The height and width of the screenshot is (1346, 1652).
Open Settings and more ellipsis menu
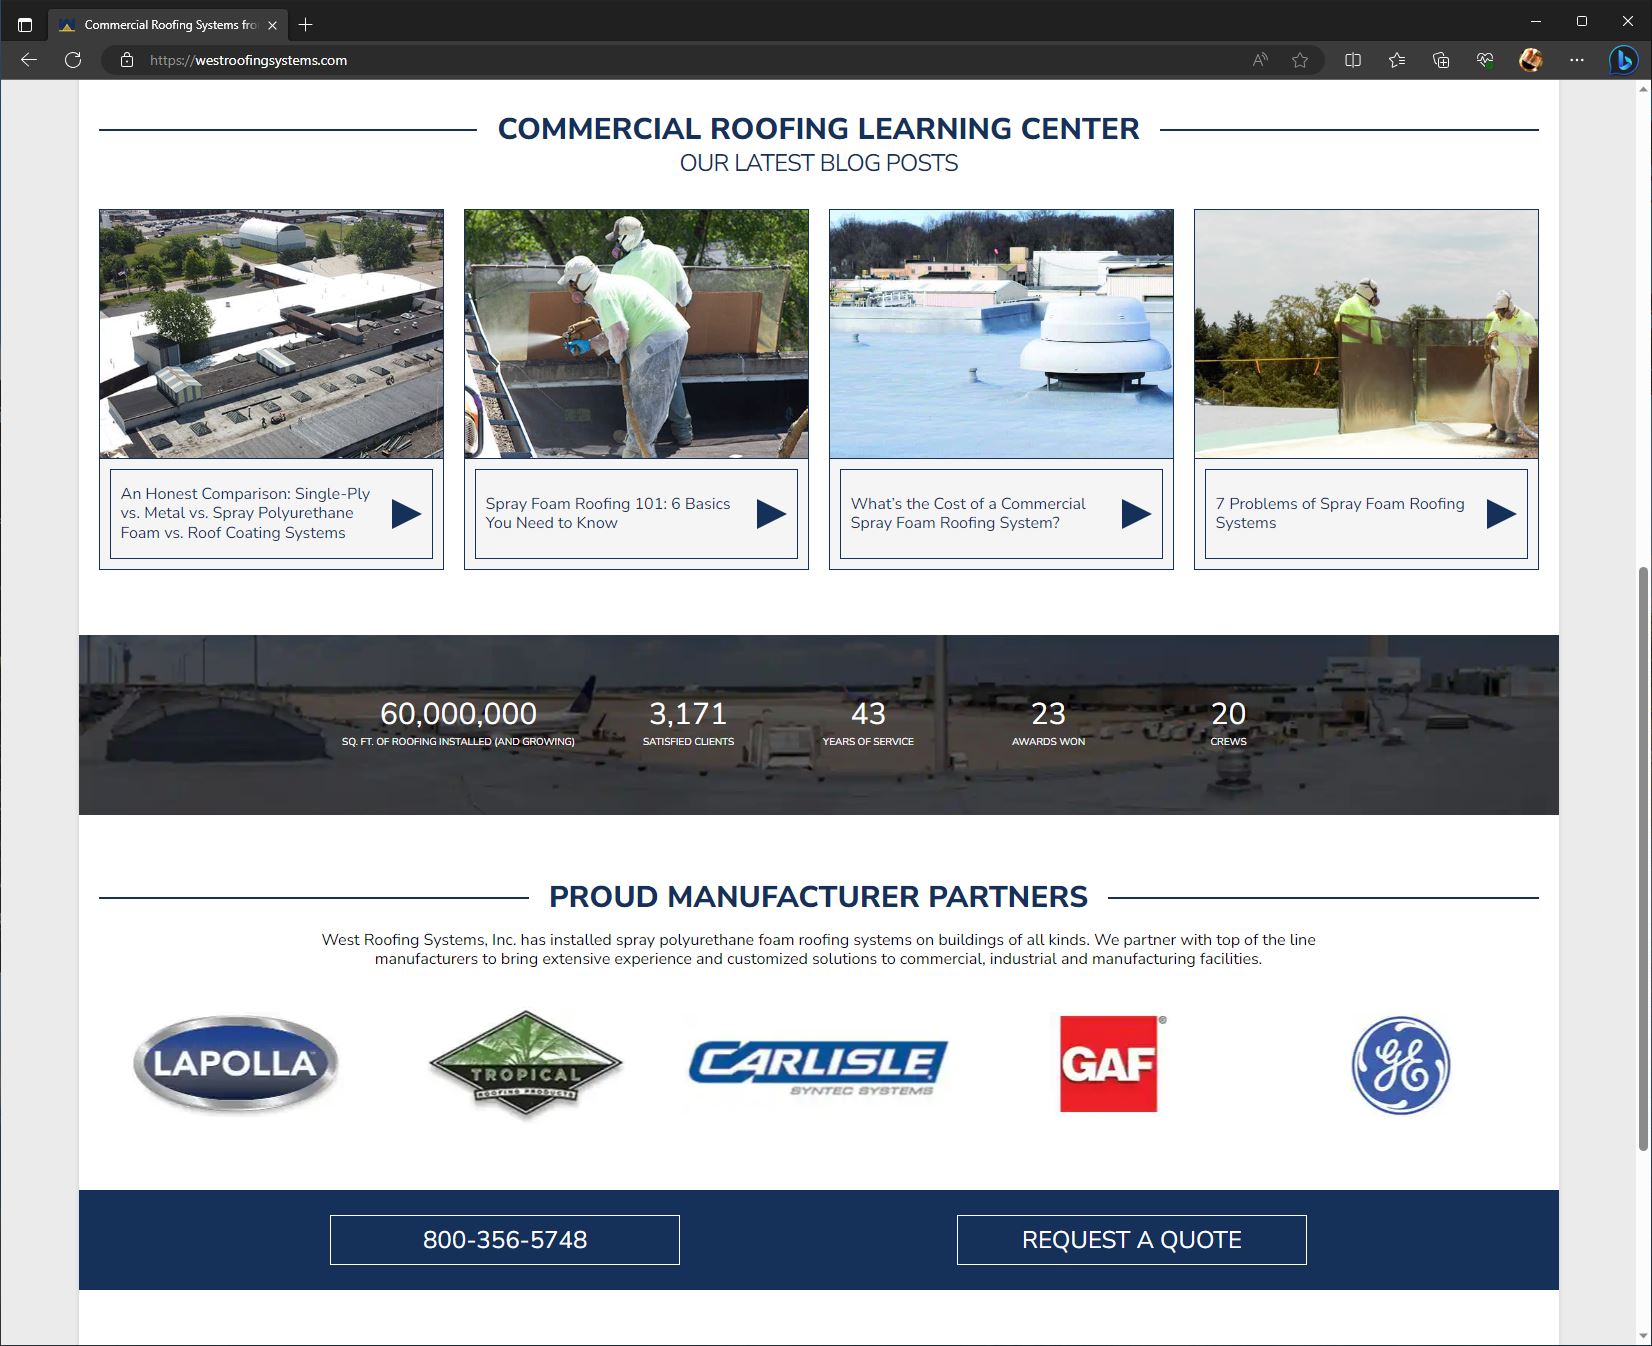point(1577,60)
